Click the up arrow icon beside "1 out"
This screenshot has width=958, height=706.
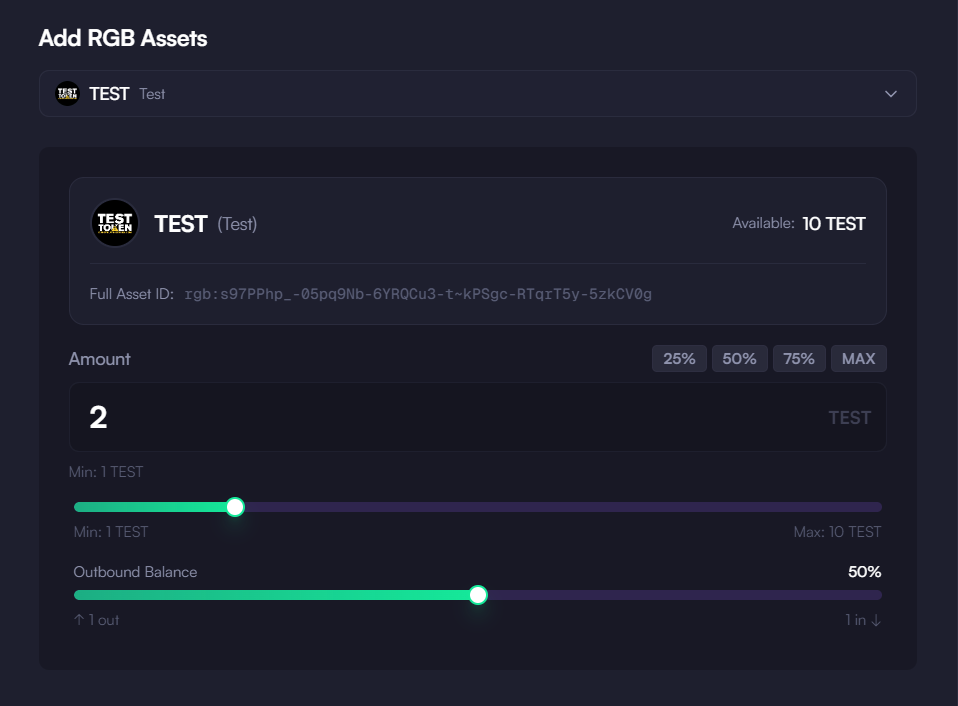tap(79, 620)
